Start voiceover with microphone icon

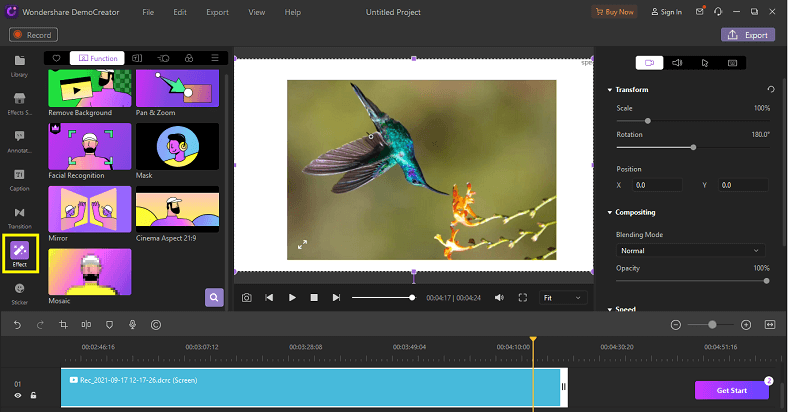133,325
